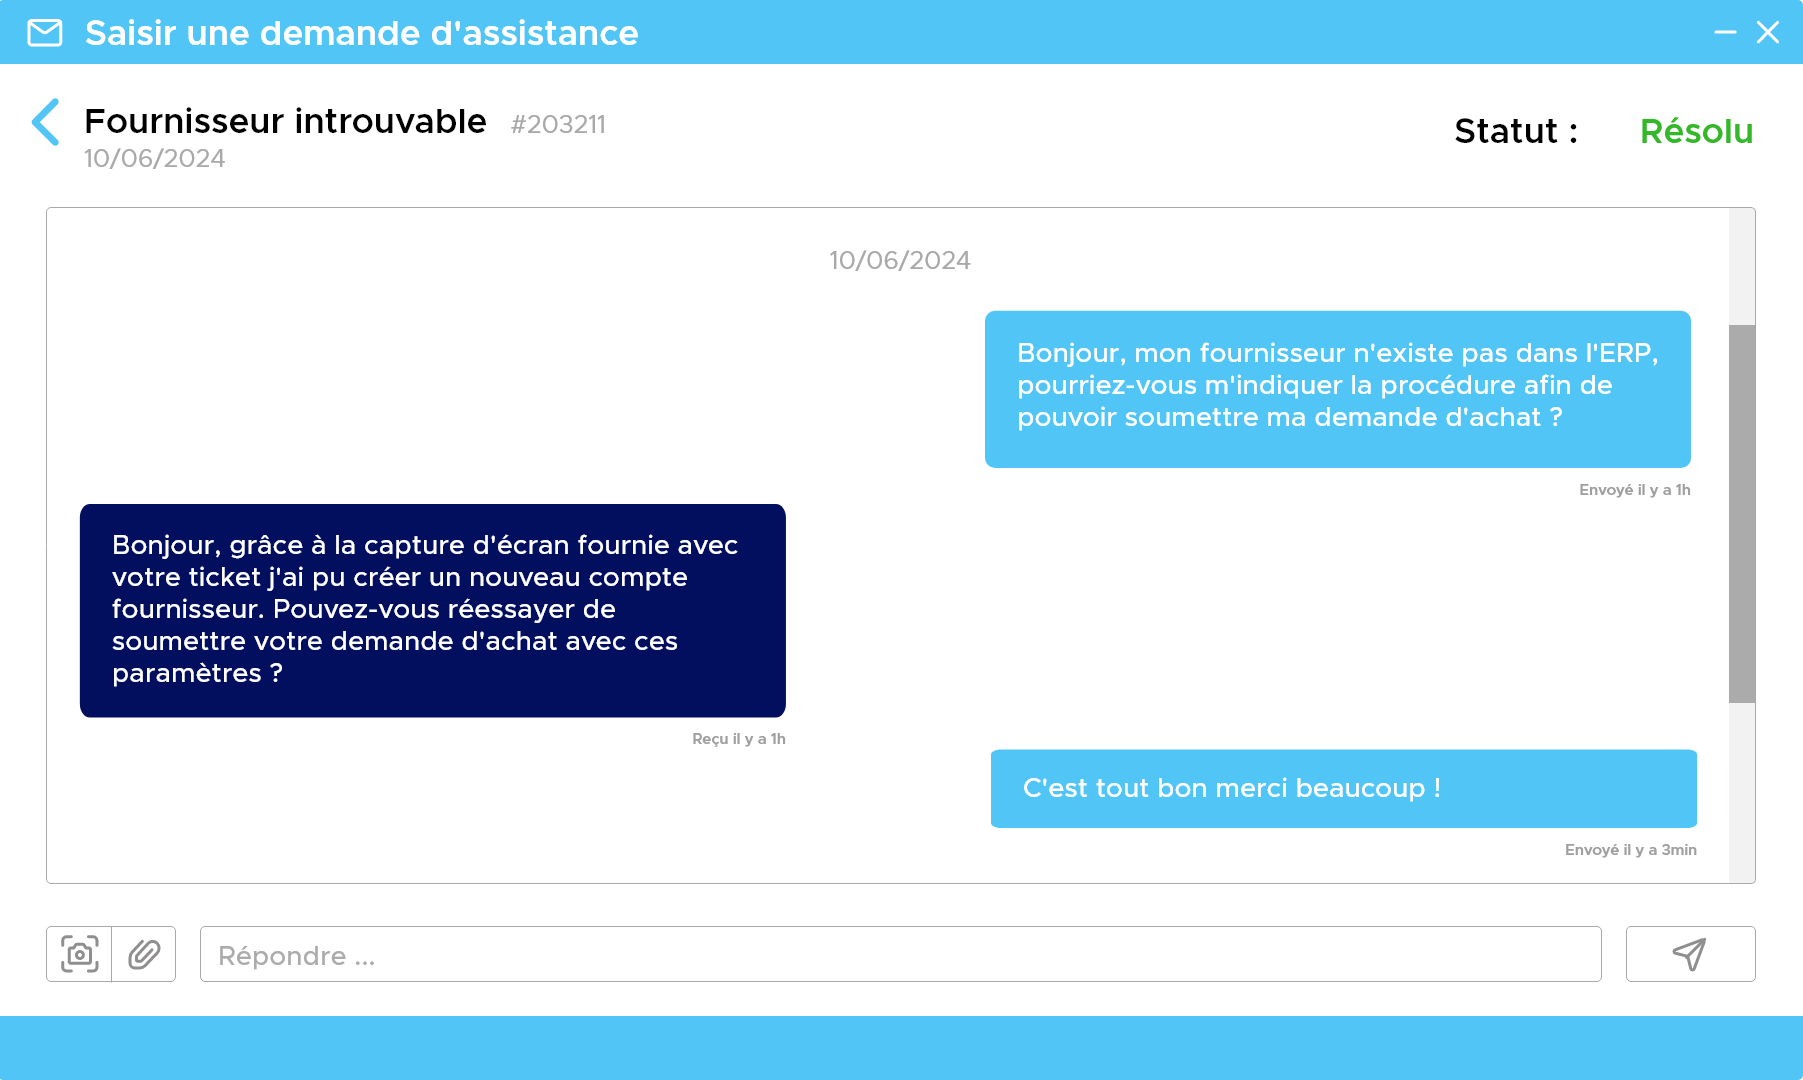
Task: Click the scrollbar track below the thumb
Action: click(x=1742, y=792)
